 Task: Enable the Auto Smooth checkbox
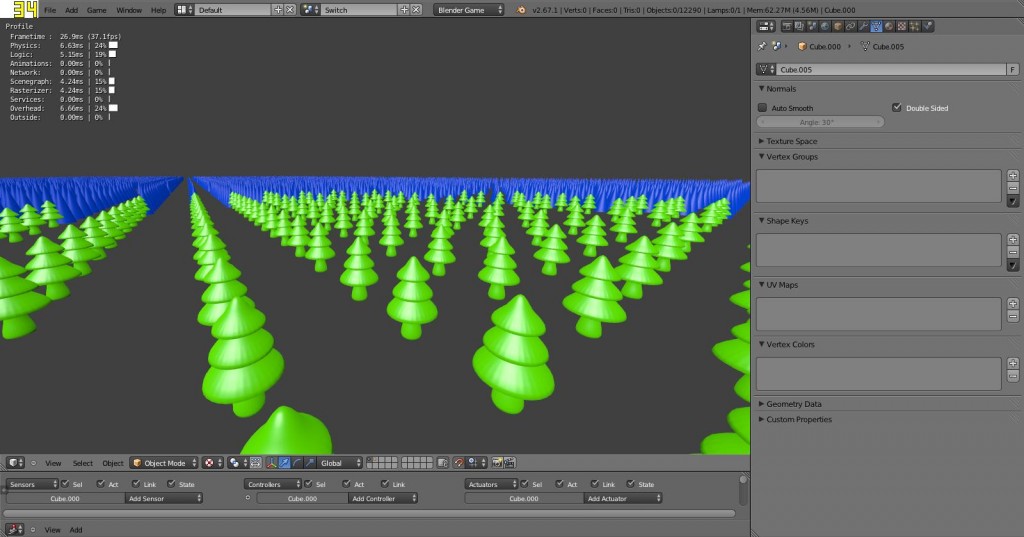[x=762, y=107]
